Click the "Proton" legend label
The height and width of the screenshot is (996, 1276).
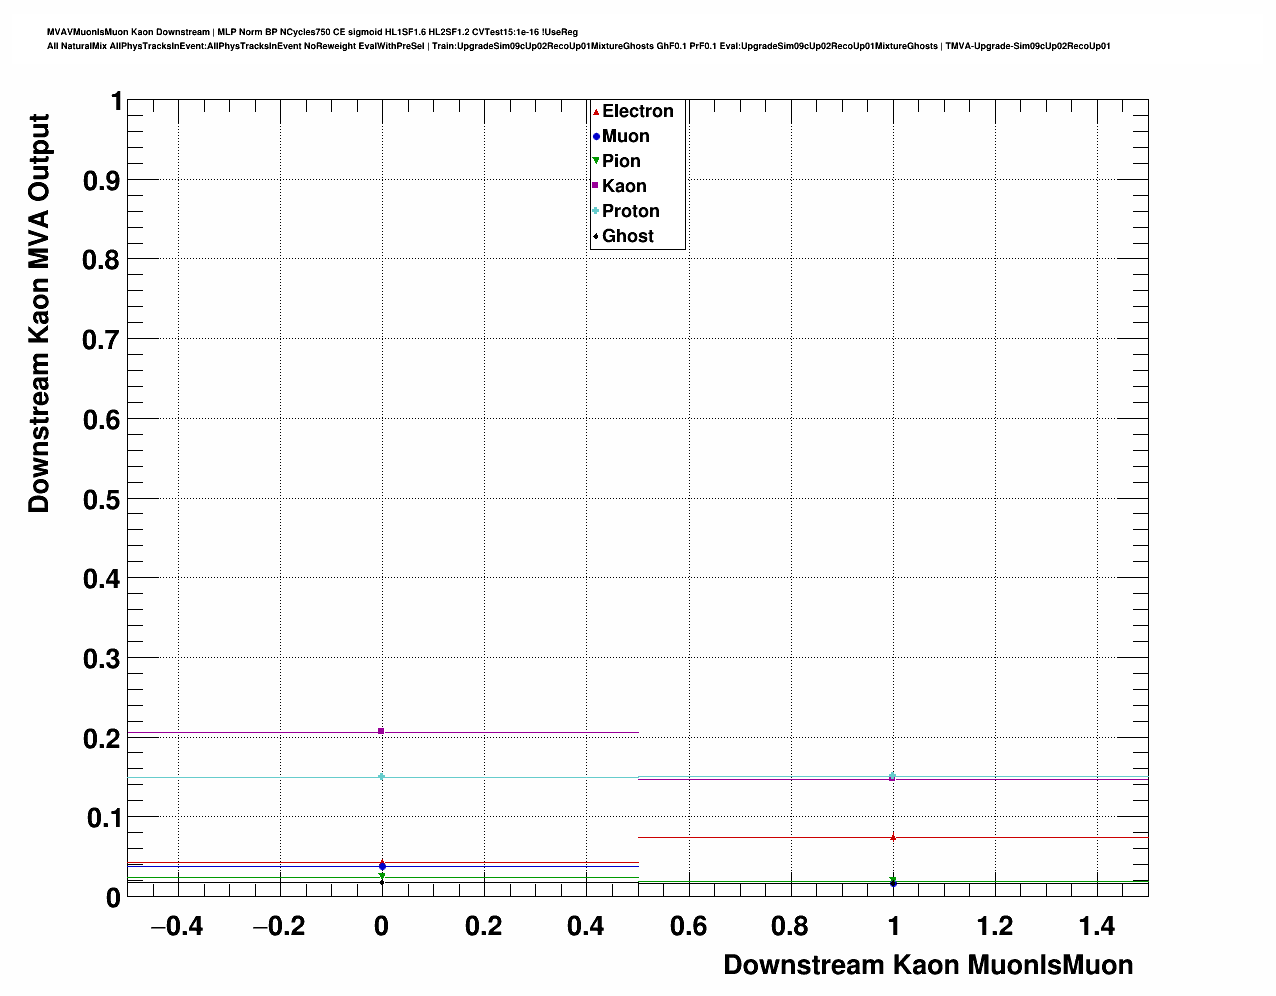pyautogui.click(x=631, y=211)
